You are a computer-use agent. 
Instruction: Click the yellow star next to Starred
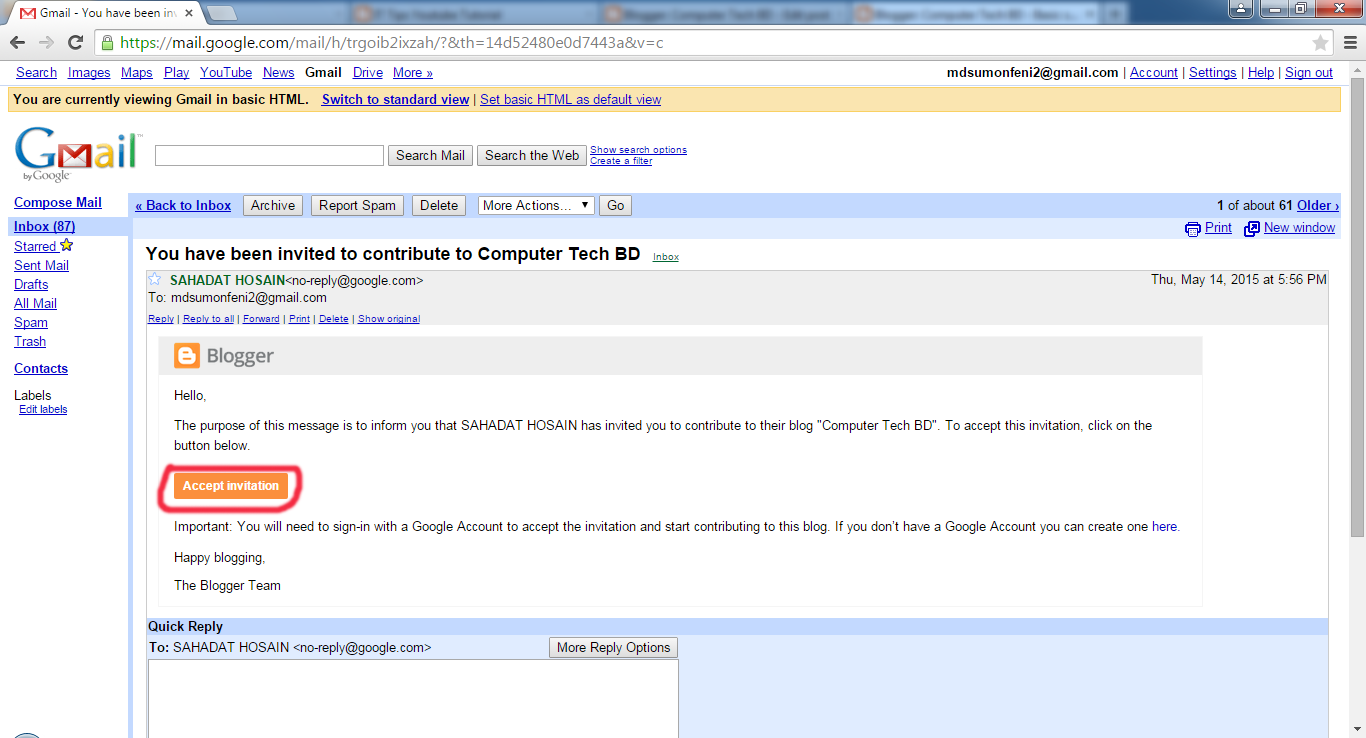click(67, 245)
